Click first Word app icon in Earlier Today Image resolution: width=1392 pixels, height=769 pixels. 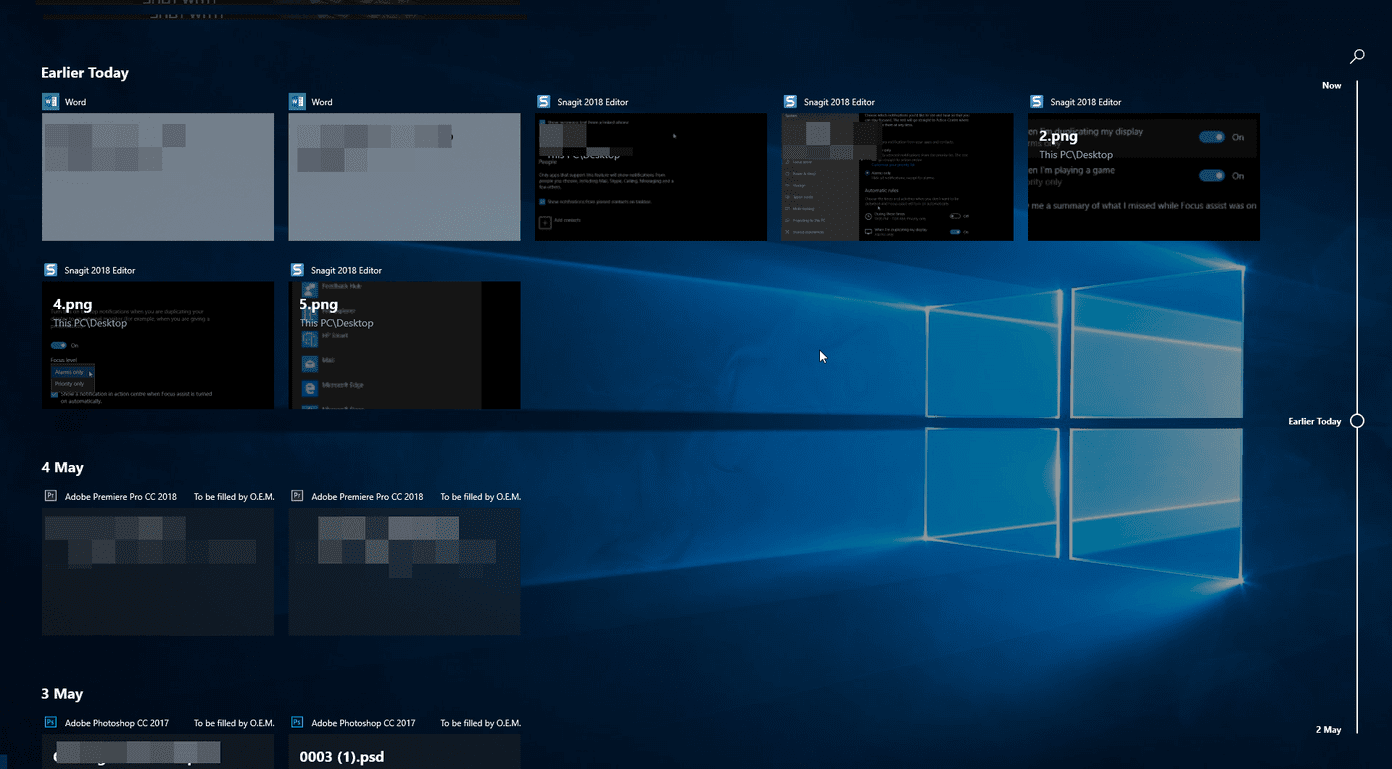[50, 102]
